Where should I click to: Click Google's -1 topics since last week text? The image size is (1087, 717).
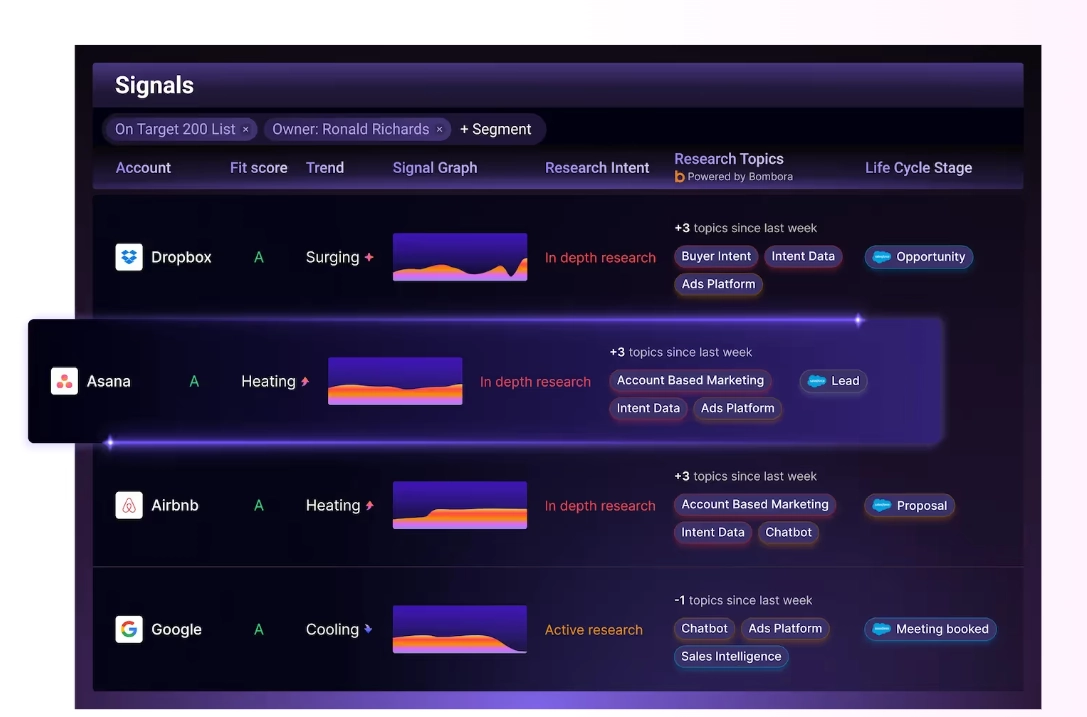742,601
